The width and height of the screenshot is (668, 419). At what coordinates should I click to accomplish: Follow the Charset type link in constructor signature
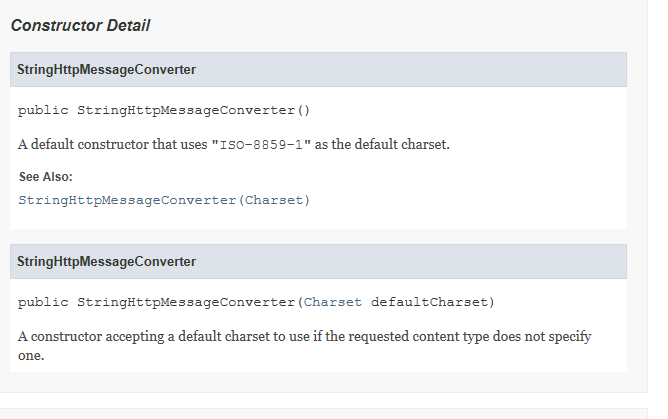[332, 302]
